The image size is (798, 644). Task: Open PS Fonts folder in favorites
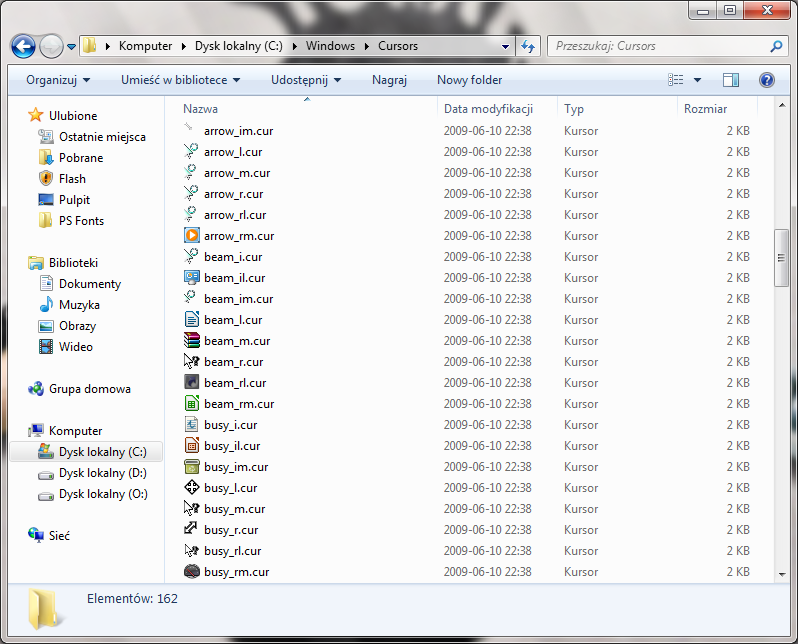click(72, 220)
